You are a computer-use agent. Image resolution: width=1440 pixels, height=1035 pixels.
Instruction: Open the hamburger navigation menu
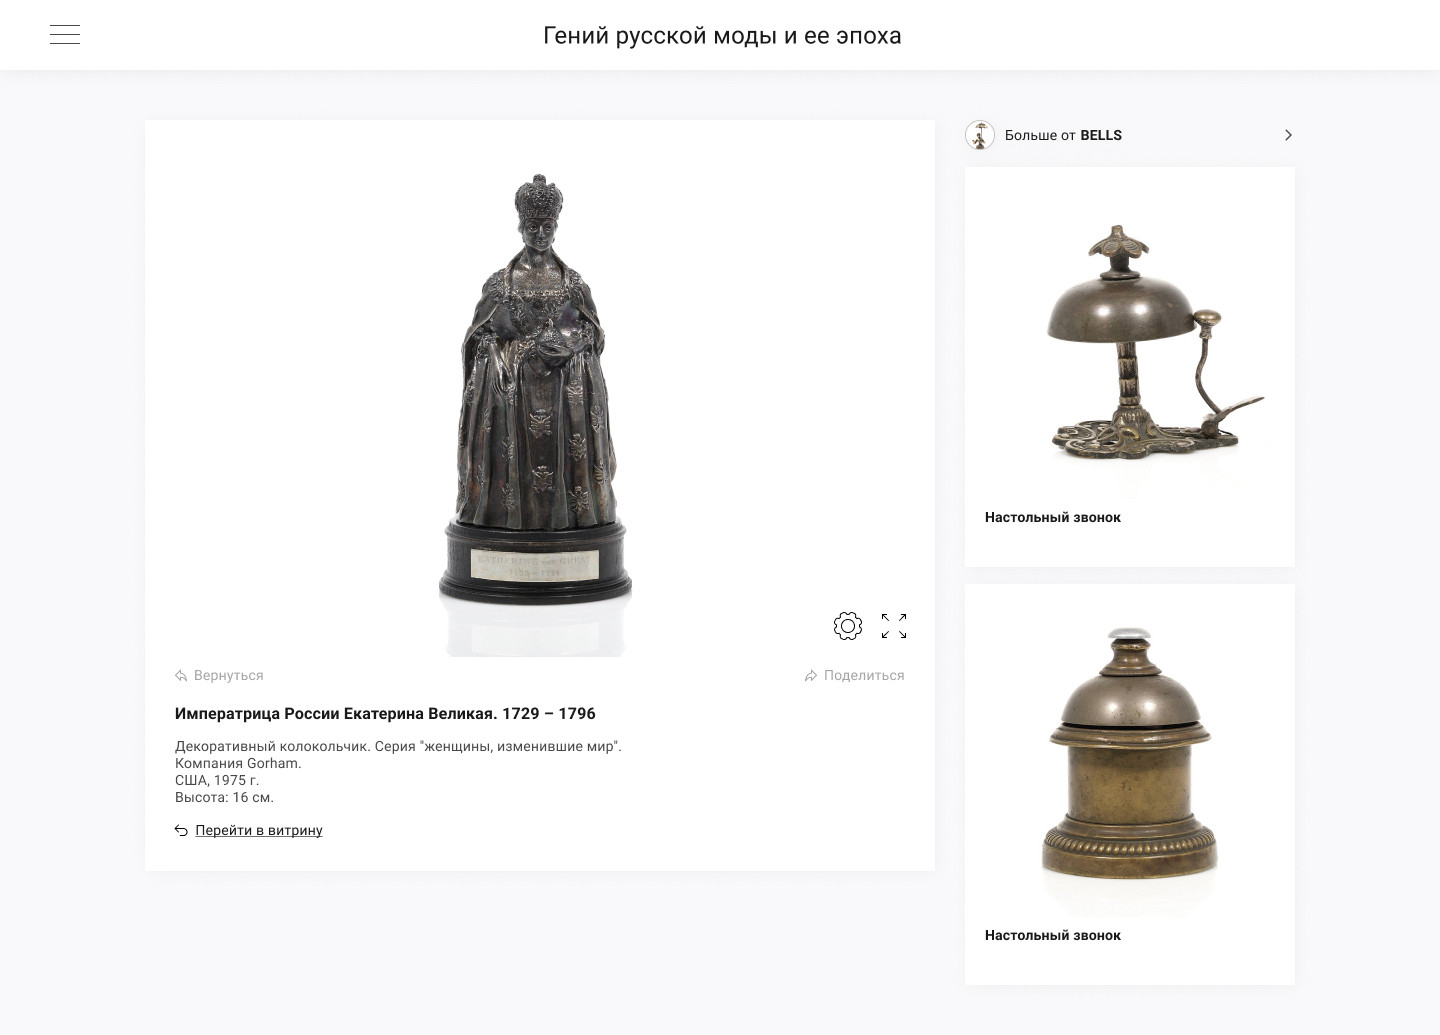click(65, 35)
